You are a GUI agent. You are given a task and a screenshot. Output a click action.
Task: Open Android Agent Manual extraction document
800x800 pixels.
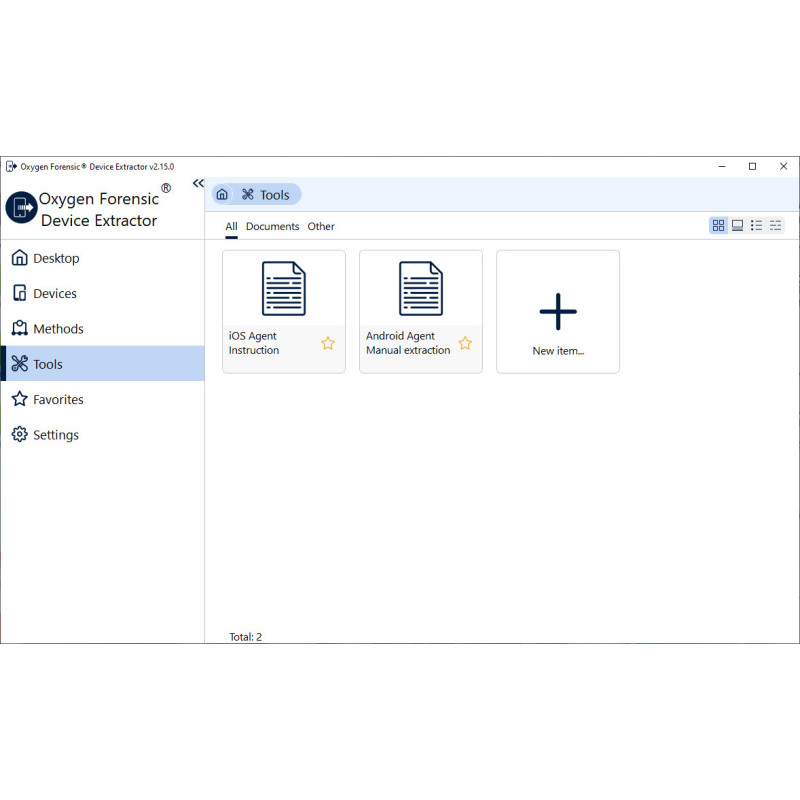421,311
